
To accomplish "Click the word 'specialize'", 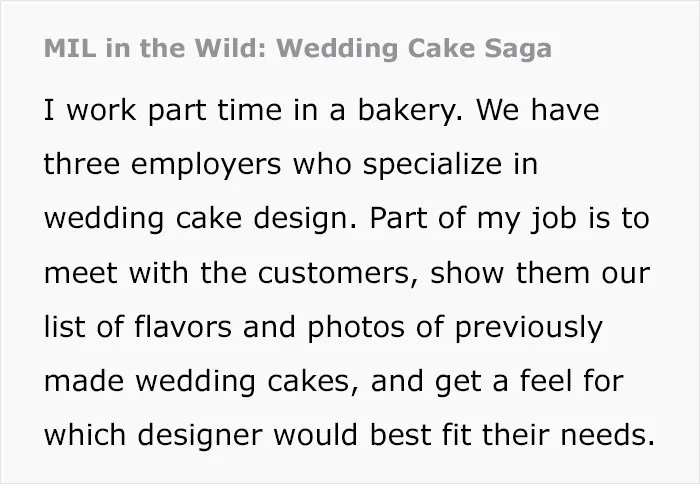I will (432, 165).
